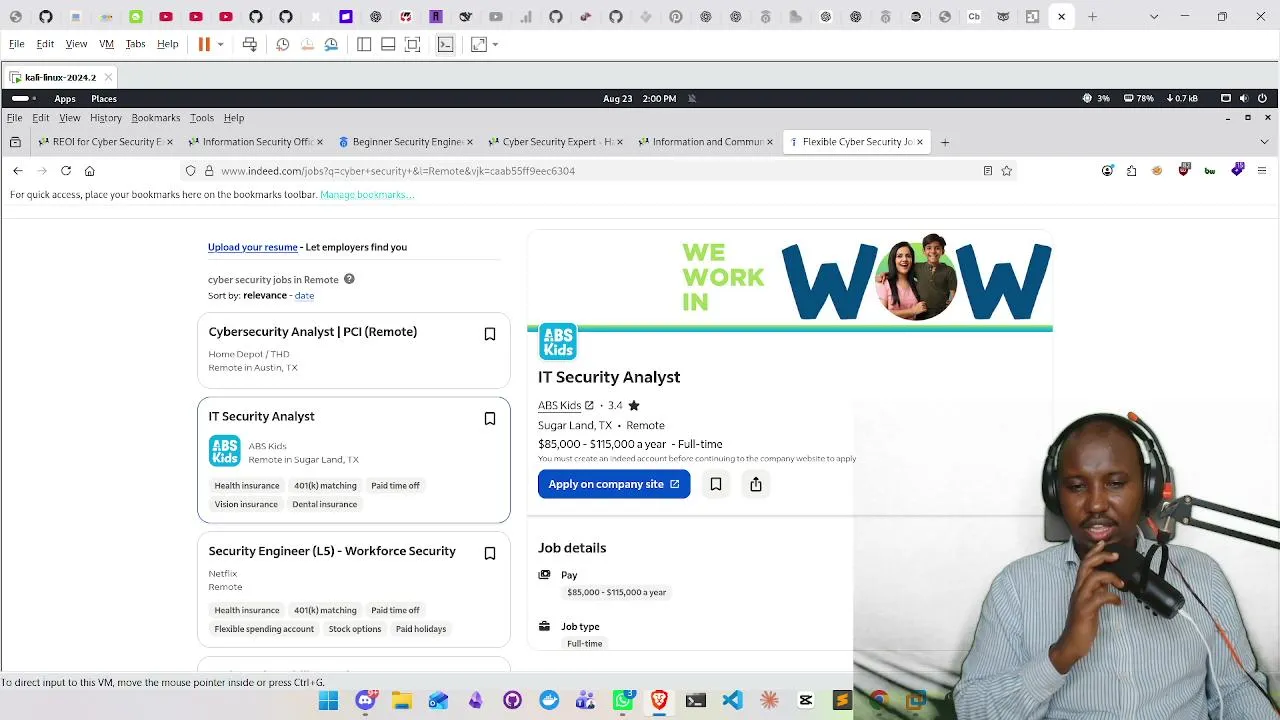Open WhatsApp from the Windows taskbar
The width and height of the screenshot is (1280, 720).
[x=622, y=701]
